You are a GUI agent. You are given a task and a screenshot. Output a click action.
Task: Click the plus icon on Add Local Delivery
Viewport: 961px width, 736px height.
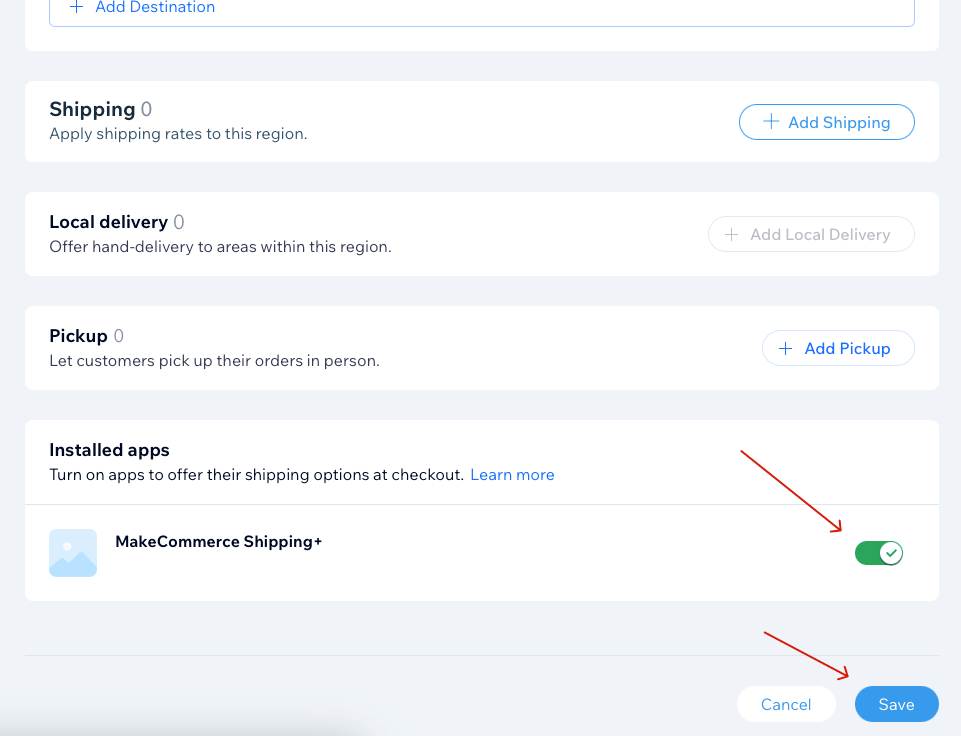(732, 234)
